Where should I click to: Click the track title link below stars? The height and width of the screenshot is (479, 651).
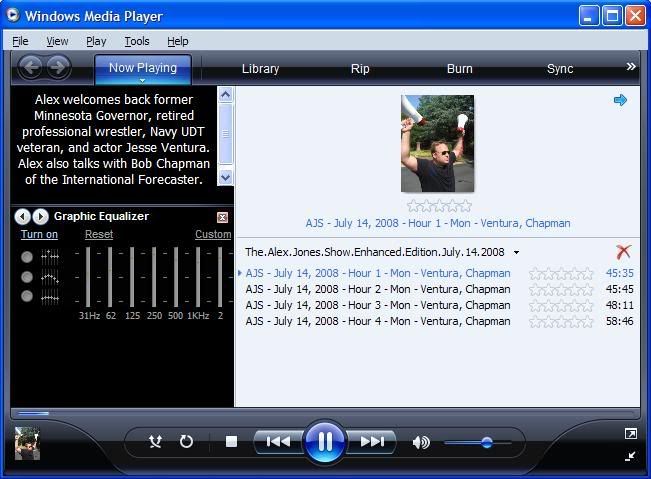[x=438, y=223]
